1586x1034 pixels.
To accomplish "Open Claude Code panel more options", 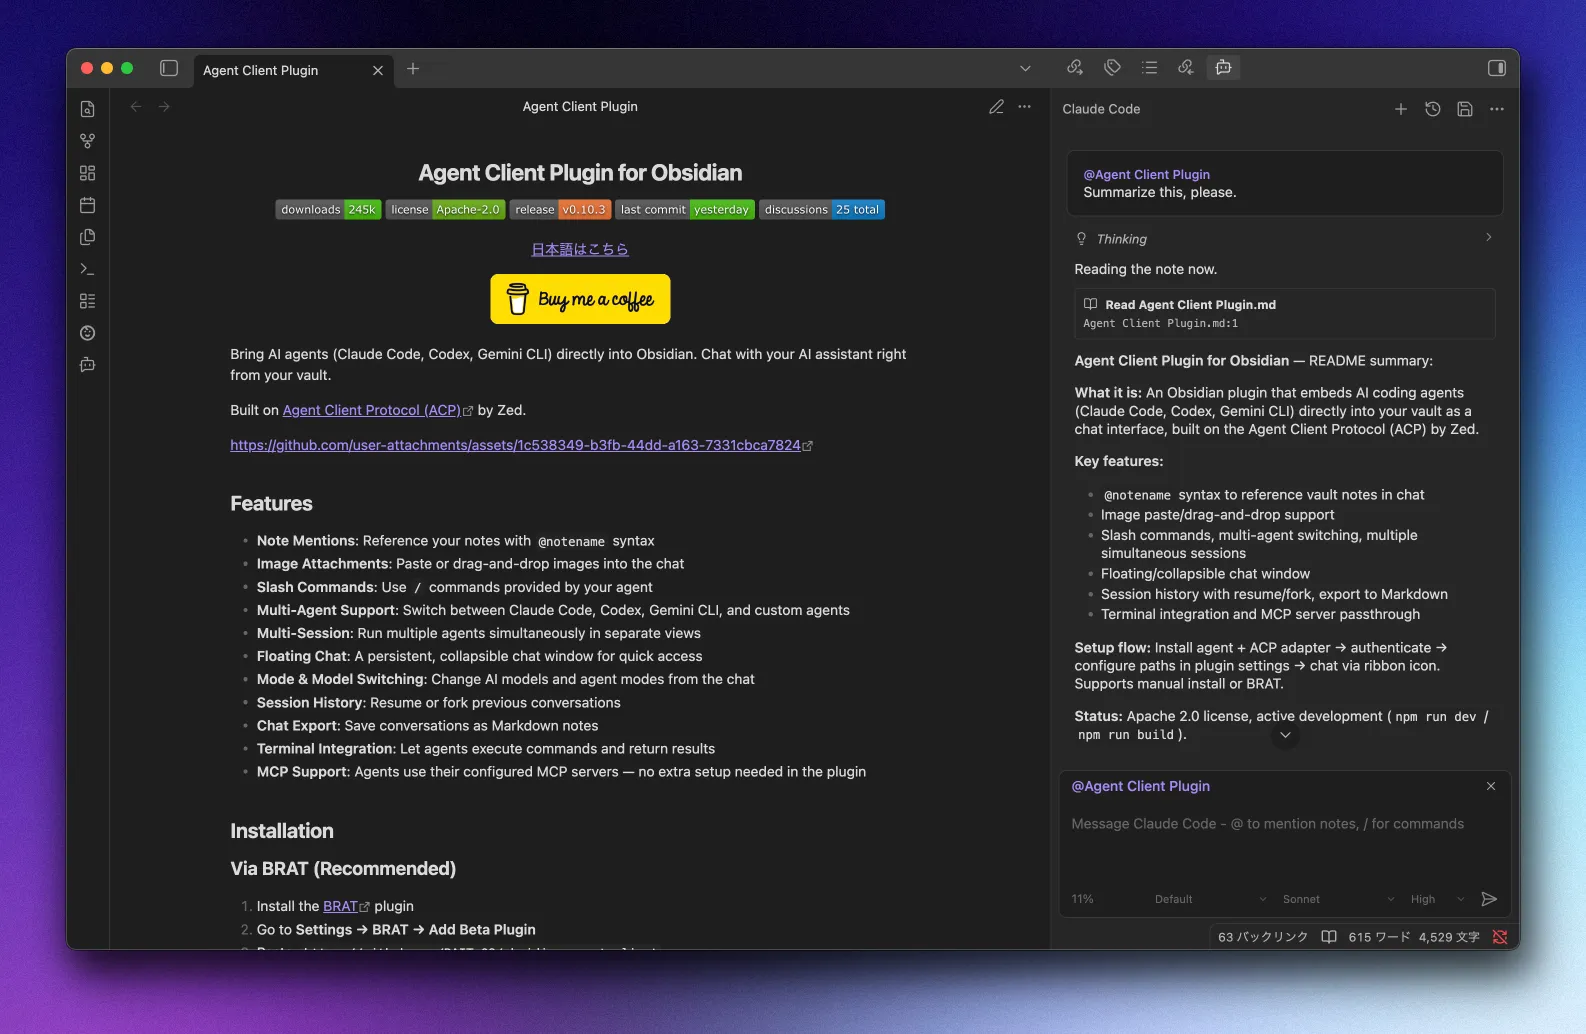I will (1497, 109).
